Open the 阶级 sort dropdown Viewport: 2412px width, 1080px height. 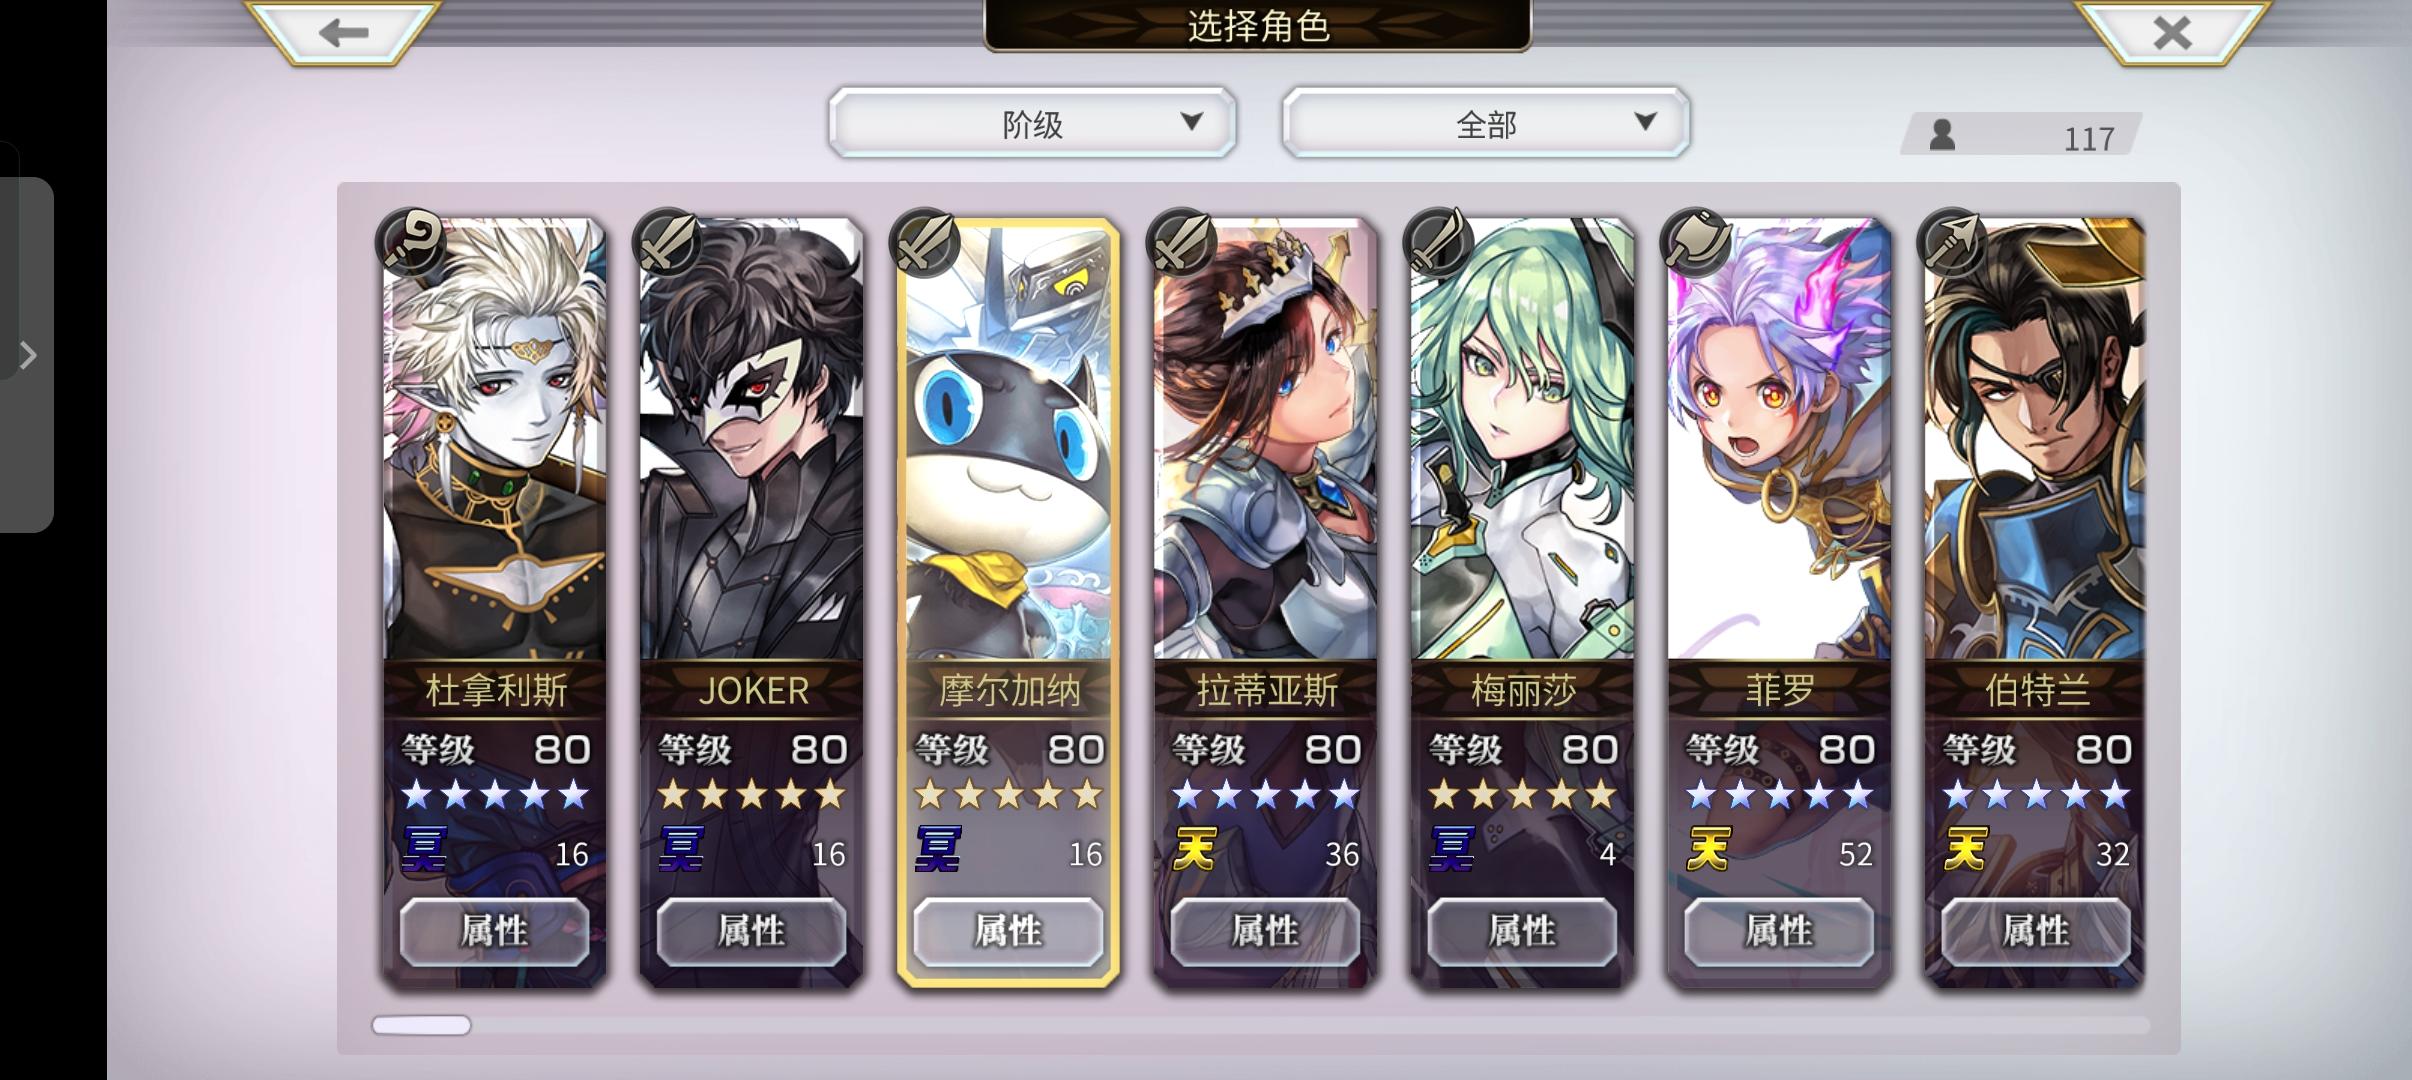coord(1032,123)
